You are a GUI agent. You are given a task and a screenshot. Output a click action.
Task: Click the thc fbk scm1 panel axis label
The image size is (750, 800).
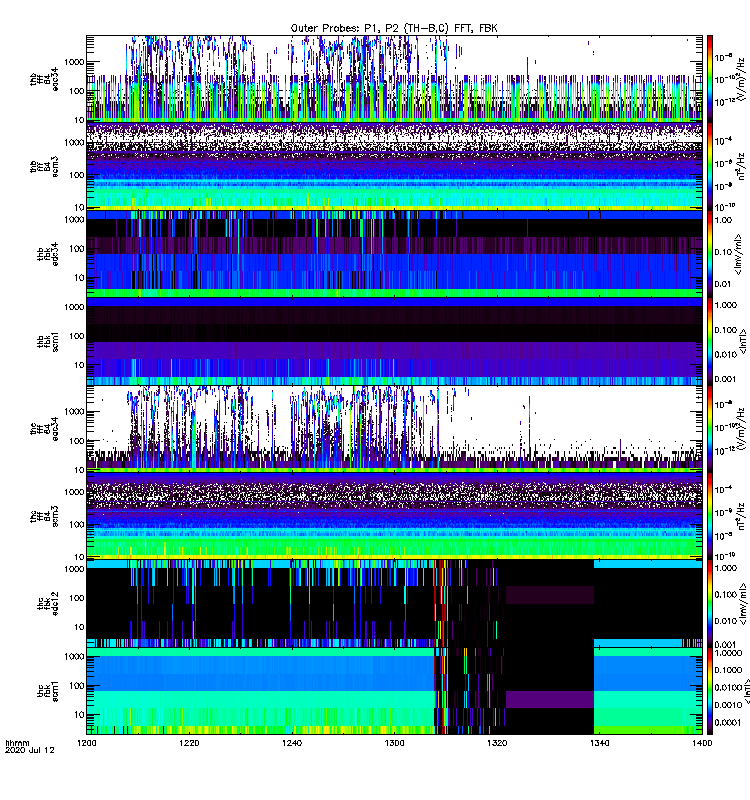[48, 691]
